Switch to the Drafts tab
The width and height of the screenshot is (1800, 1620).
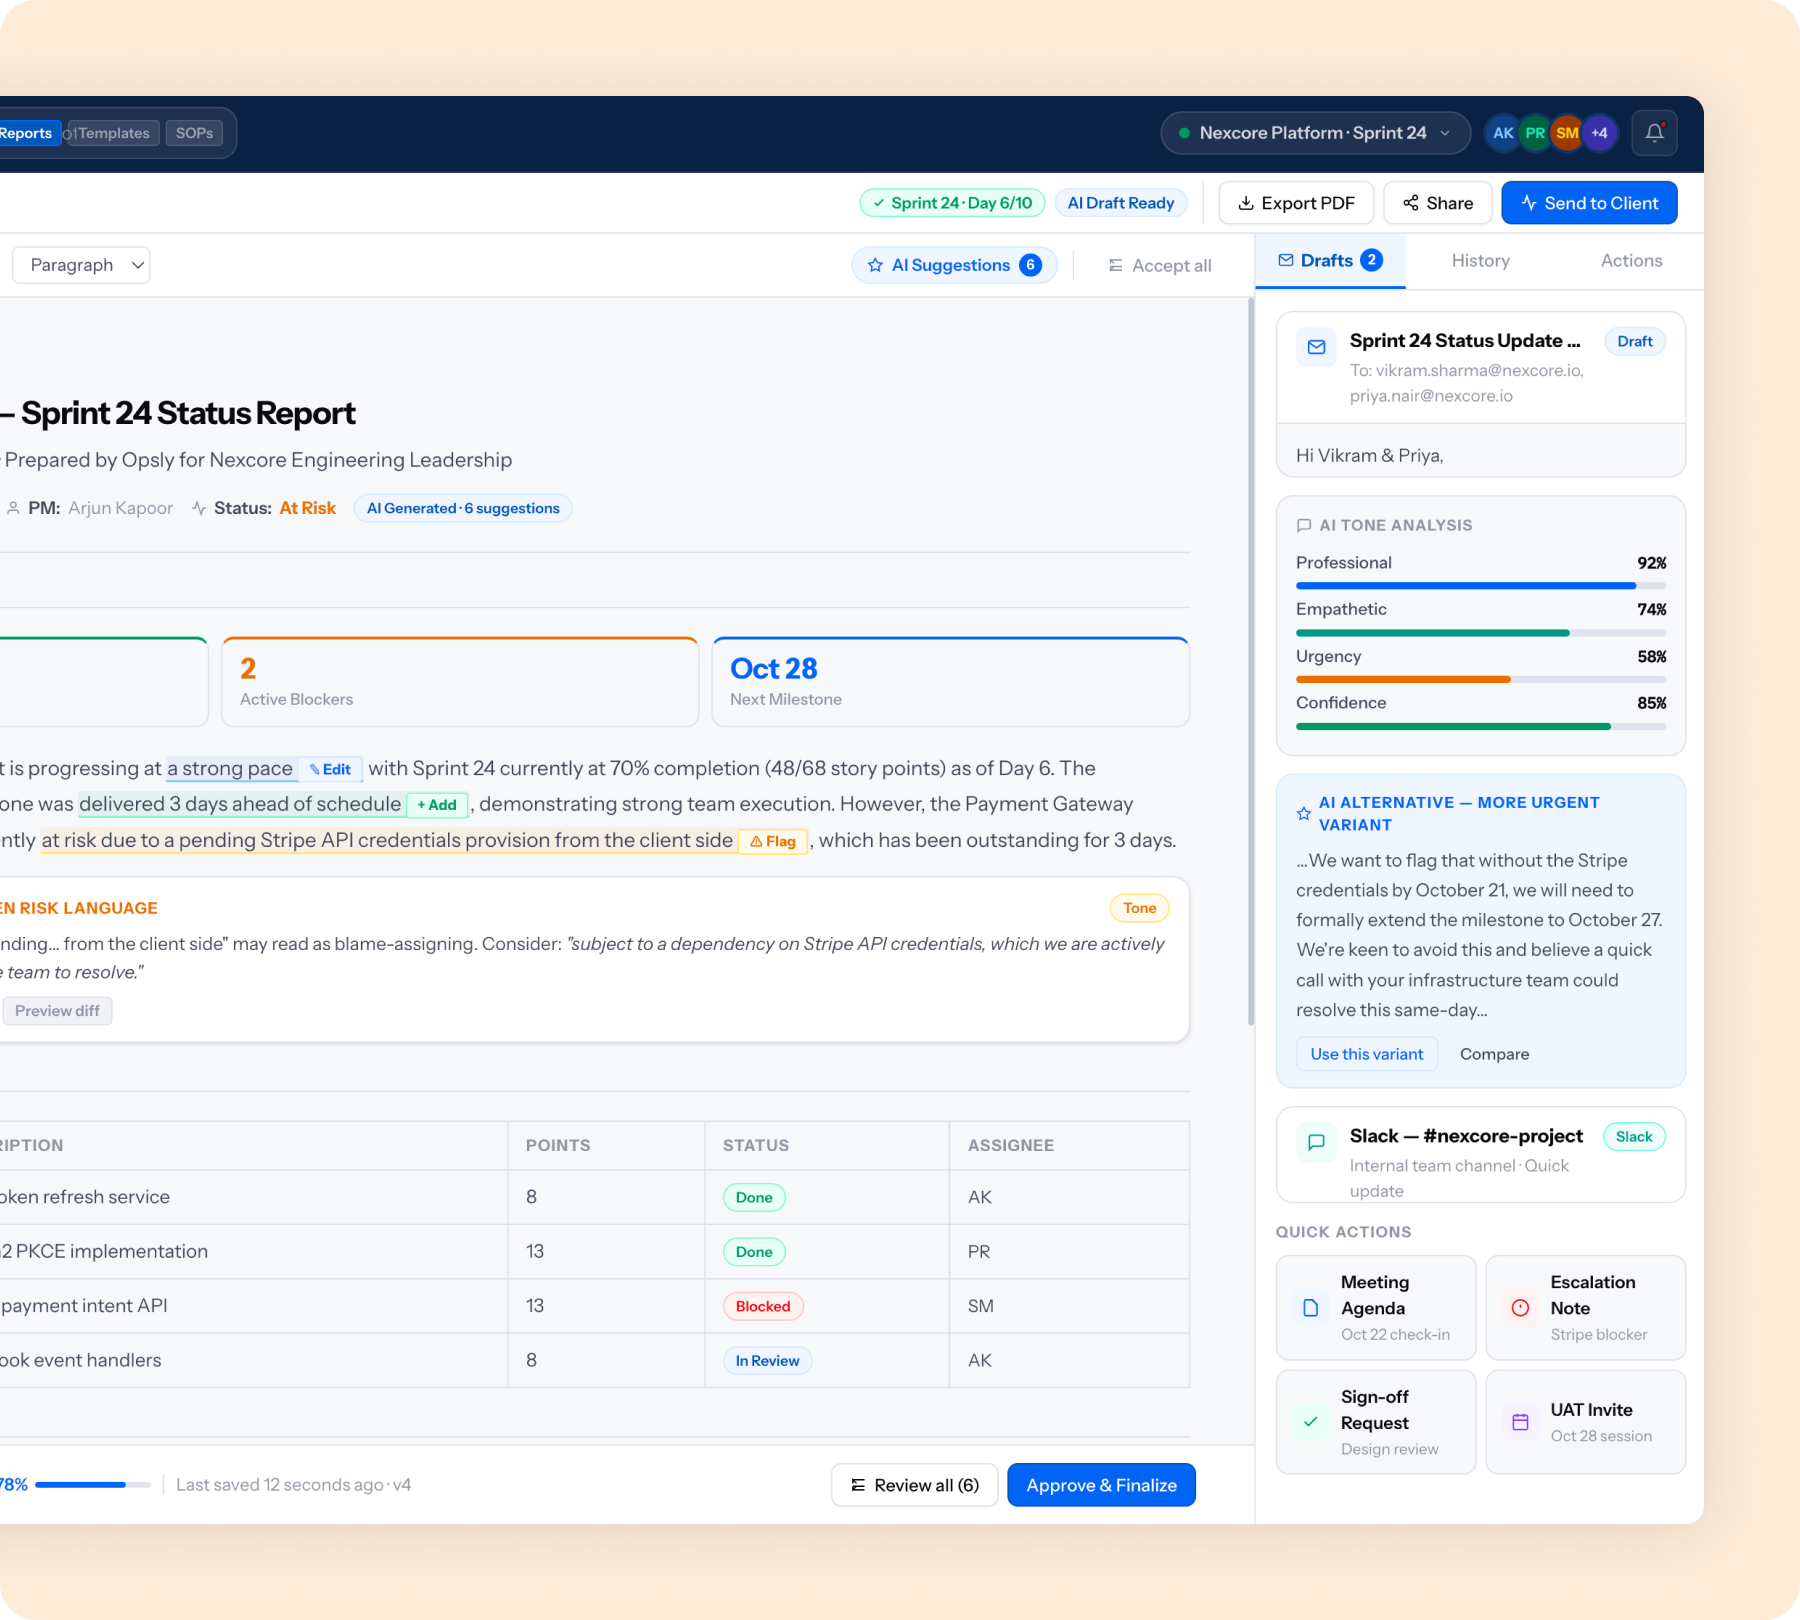[1330, 261]
